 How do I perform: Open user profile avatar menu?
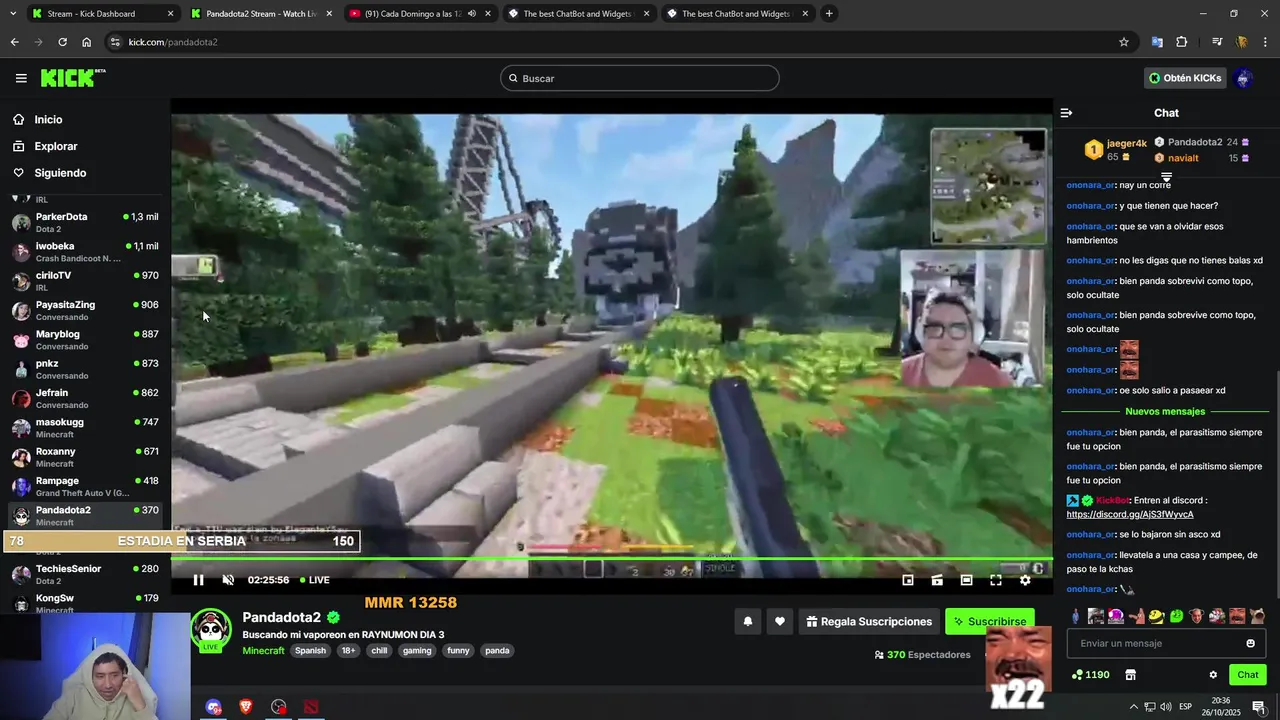point(1243,78)
